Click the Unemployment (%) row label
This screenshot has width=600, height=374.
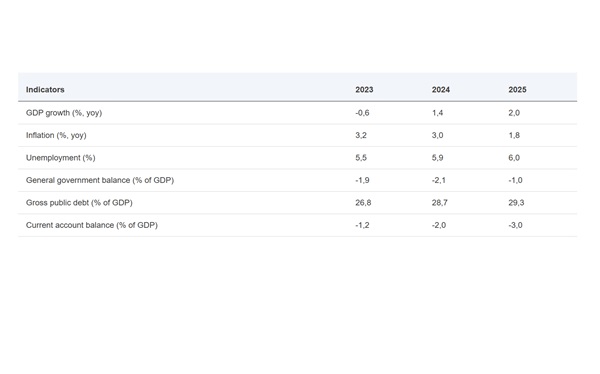(x=60, y=158)
